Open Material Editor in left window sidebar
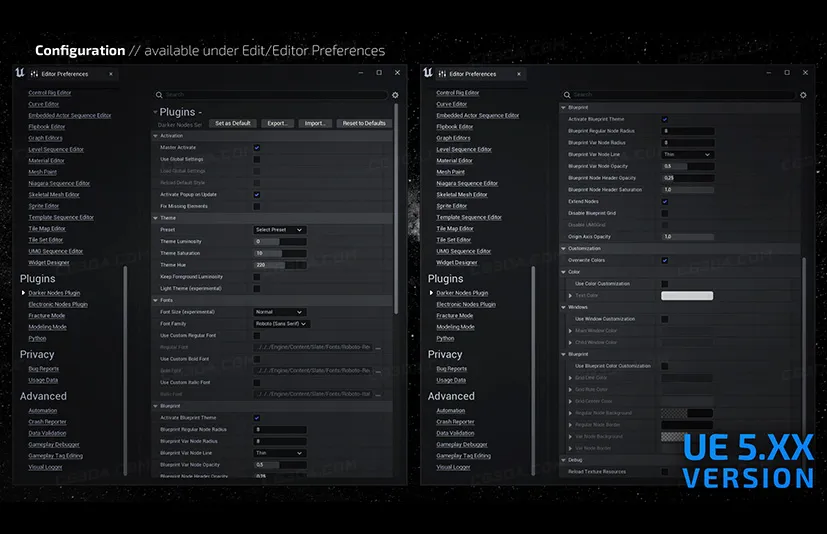This screenshot has width=827, height=534. (46, 161)
